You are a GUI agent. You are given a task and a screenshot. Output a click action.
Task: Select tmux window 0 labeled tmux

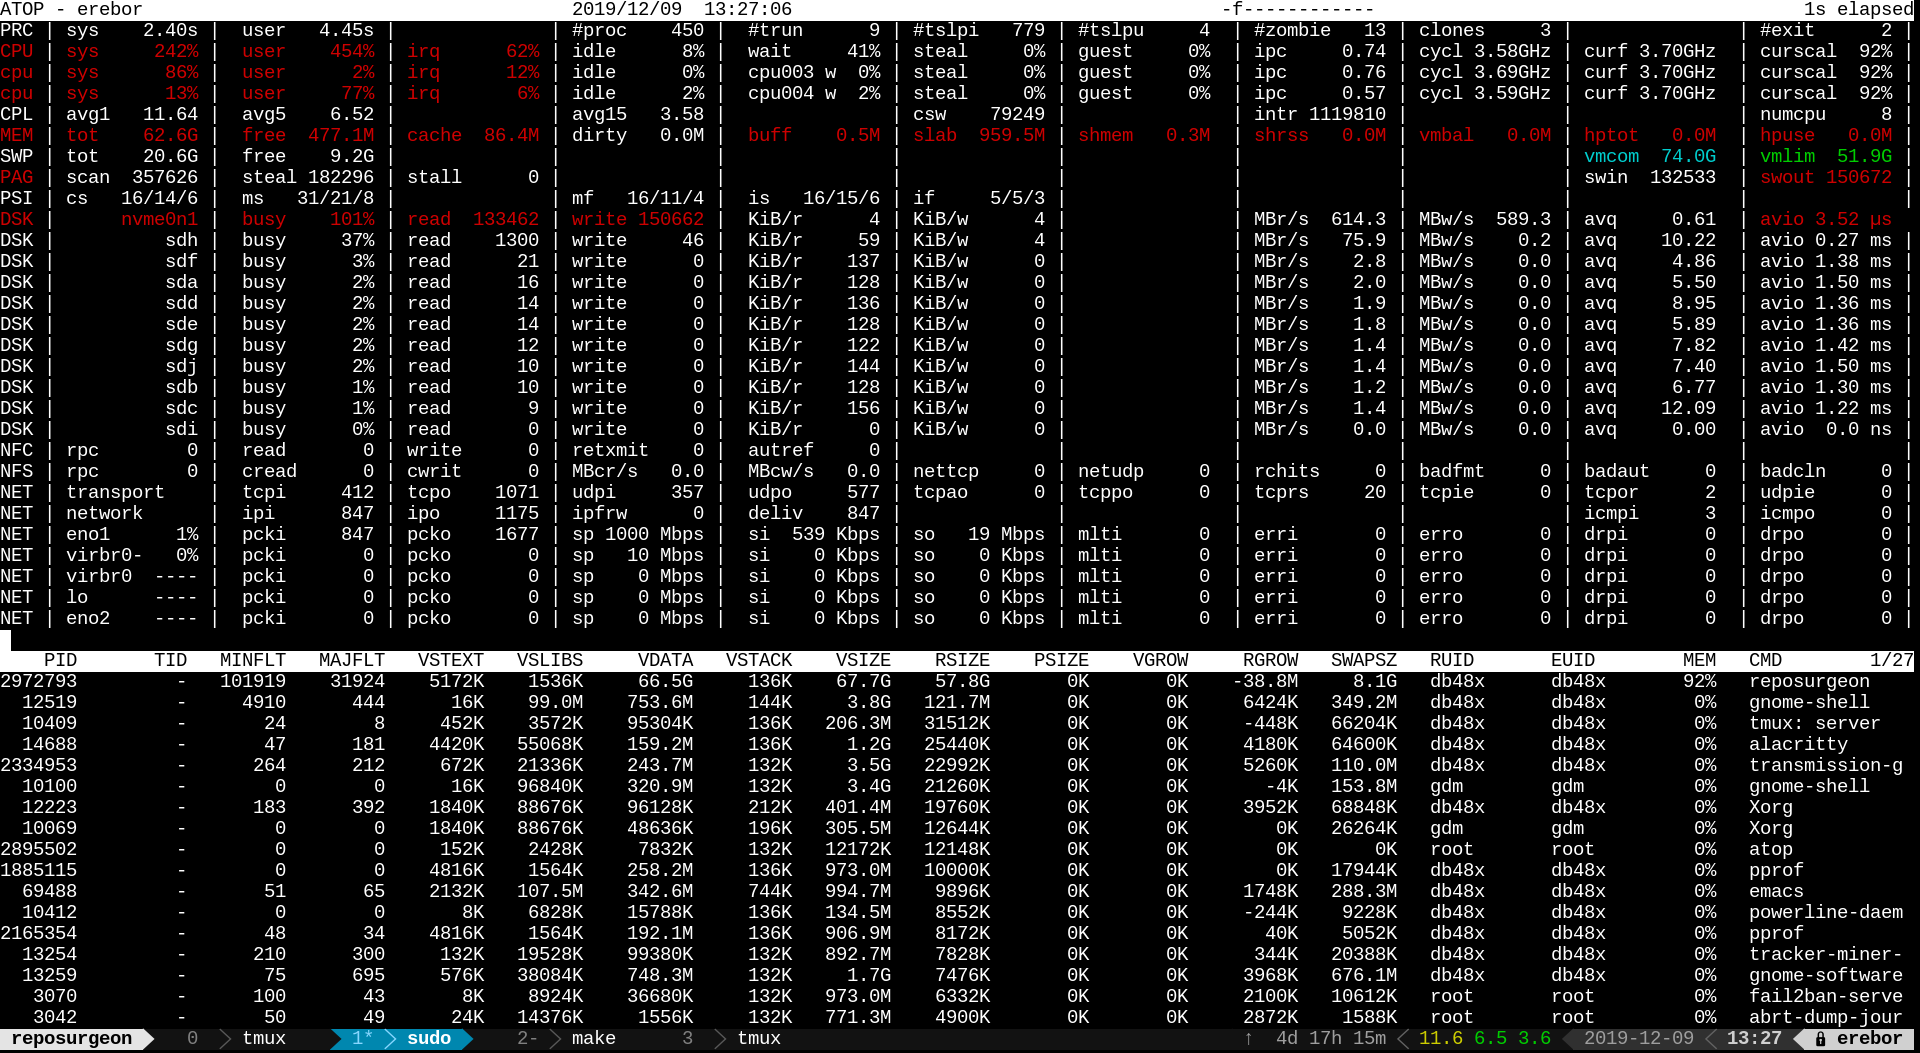point(237,1039)
